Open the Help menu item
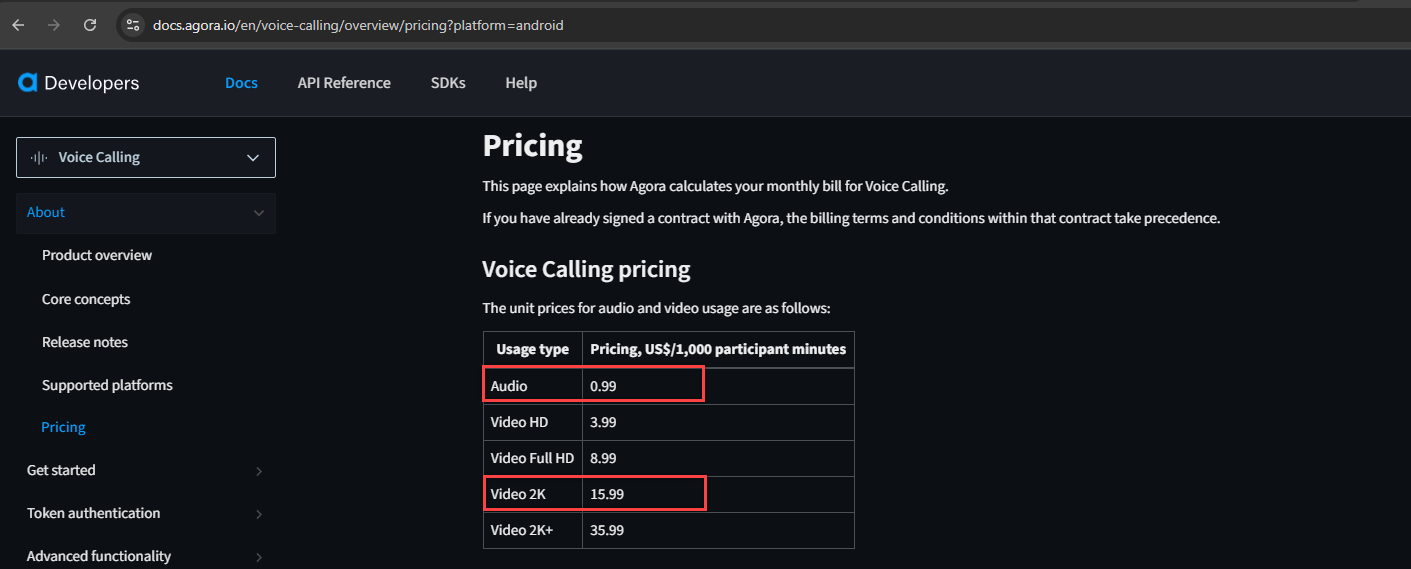Screen dimensions: 1411x569 coord(521,83)
